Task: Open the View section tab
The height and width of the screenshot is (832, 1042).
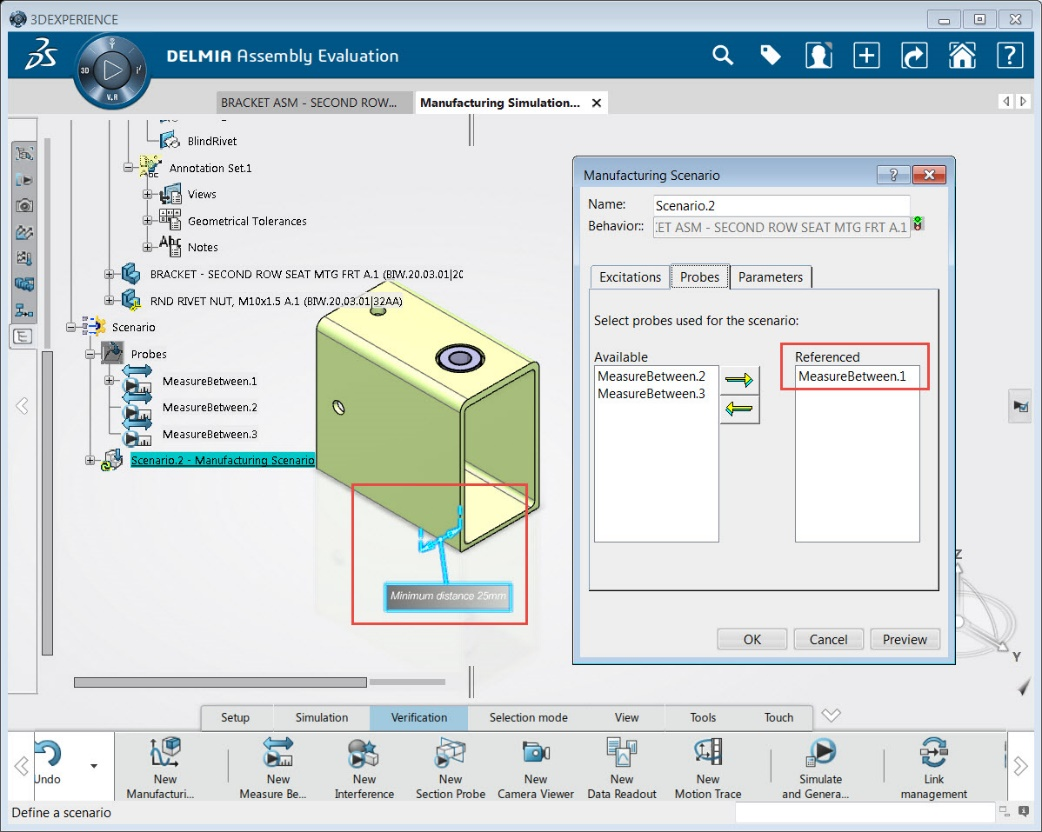Action: 626,718
